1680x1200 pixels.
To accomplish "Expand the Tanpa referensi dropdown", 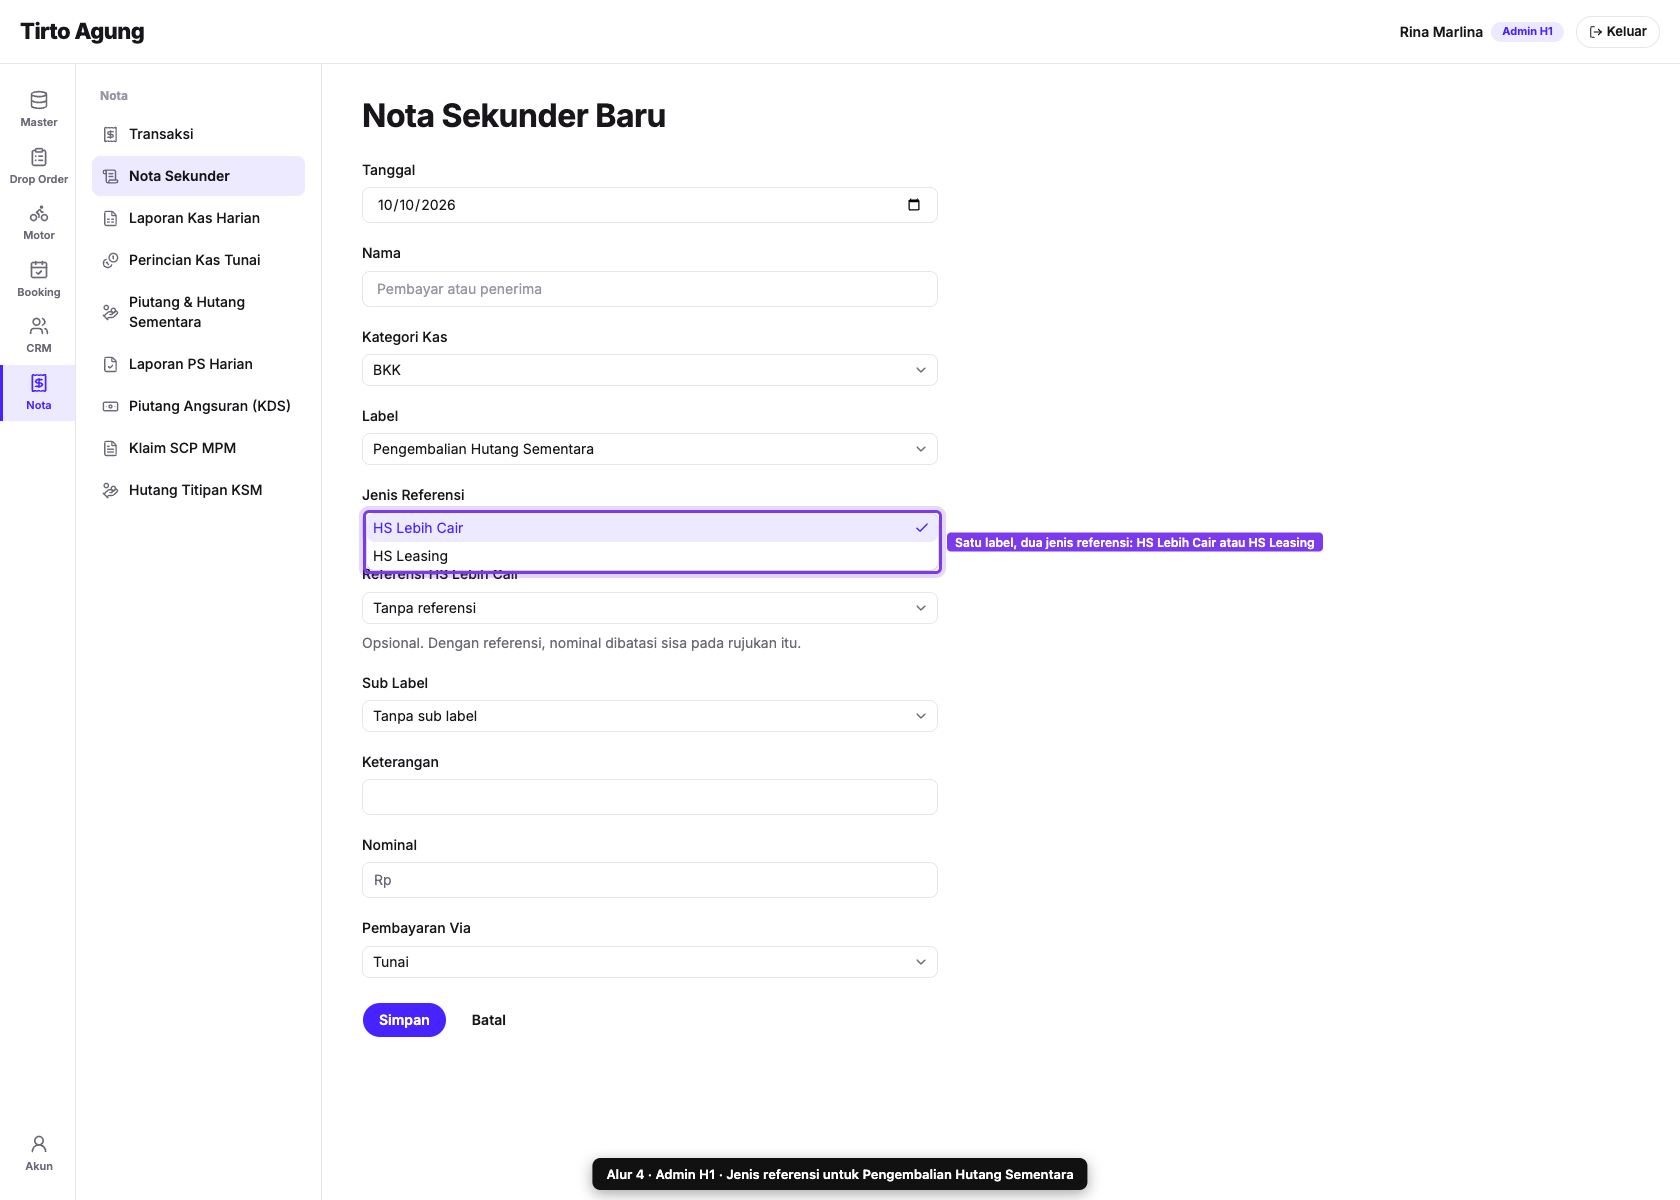I will pos(650,608).
